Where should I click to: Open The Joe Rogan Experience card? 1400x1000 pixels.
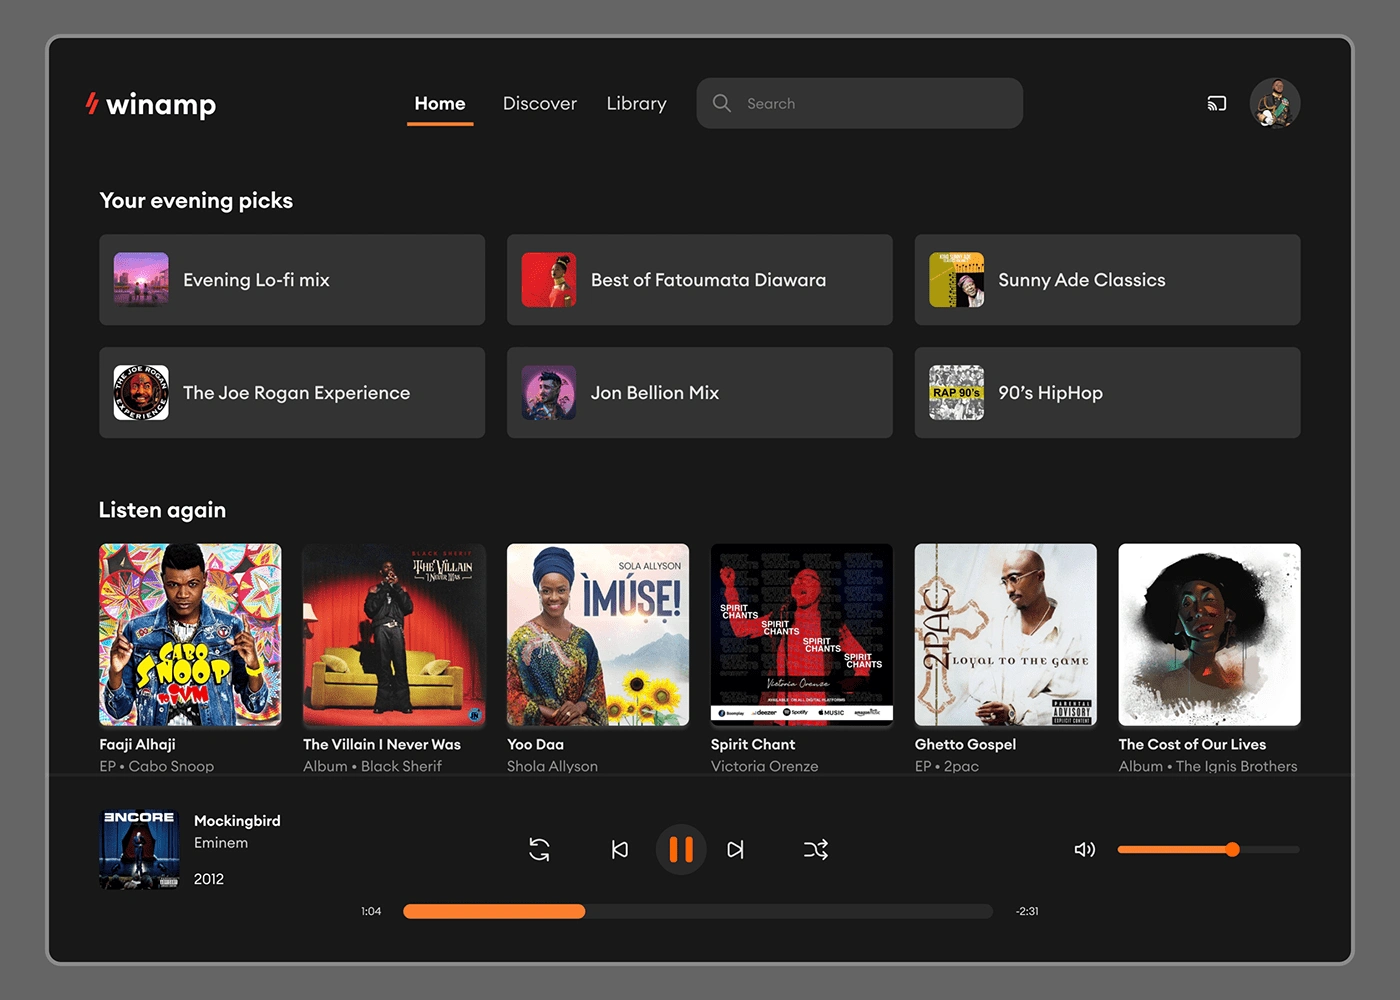point(292,393)
